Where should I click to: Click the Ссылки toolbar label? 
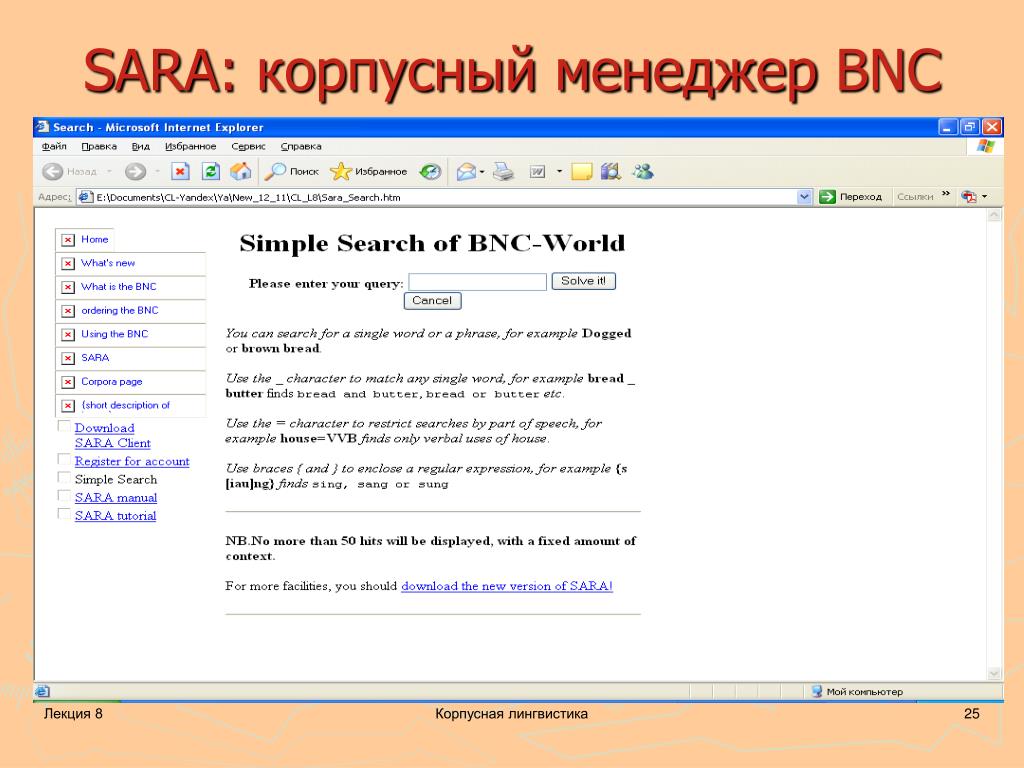(915, 197)
